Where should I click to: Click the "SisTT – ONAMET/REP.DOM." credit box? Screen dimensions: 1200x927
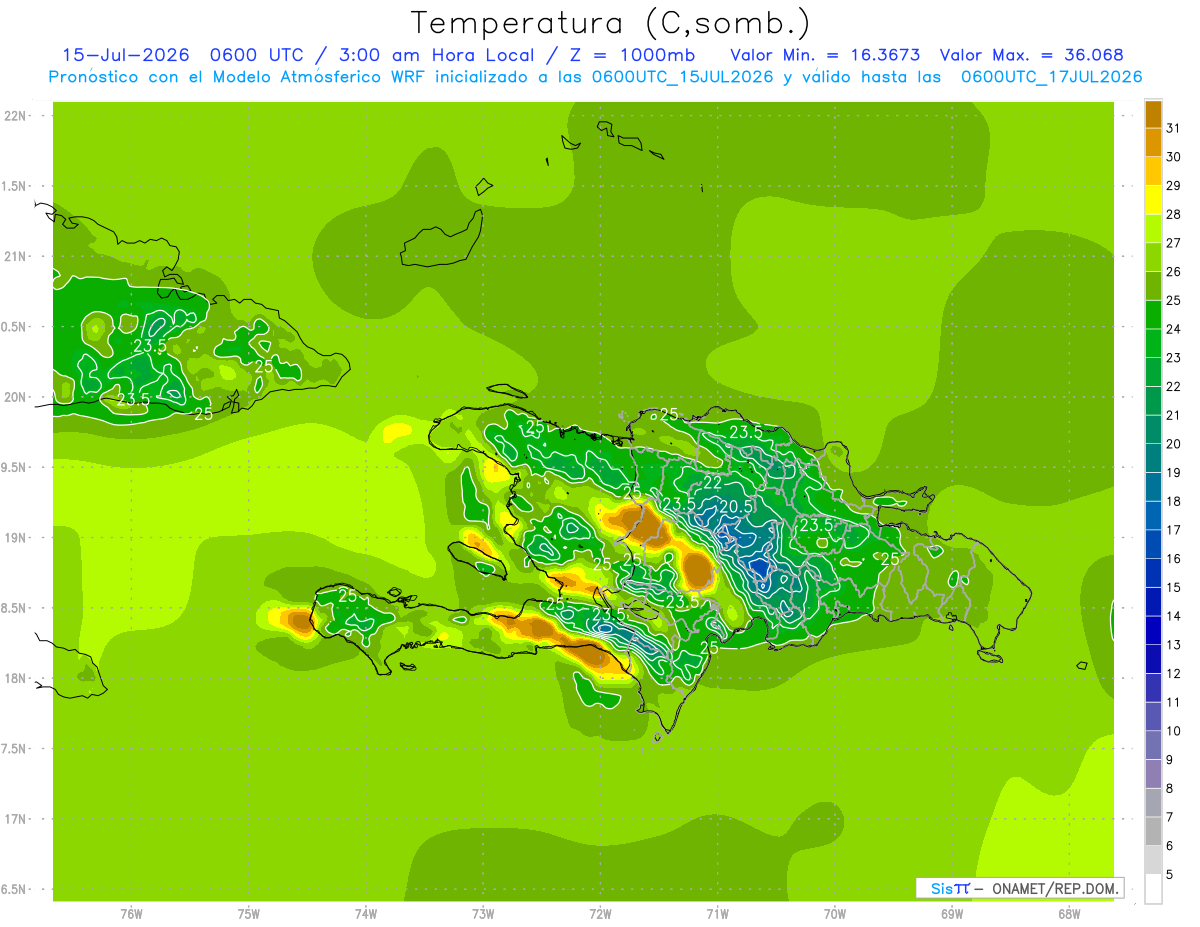[1019, 888]
